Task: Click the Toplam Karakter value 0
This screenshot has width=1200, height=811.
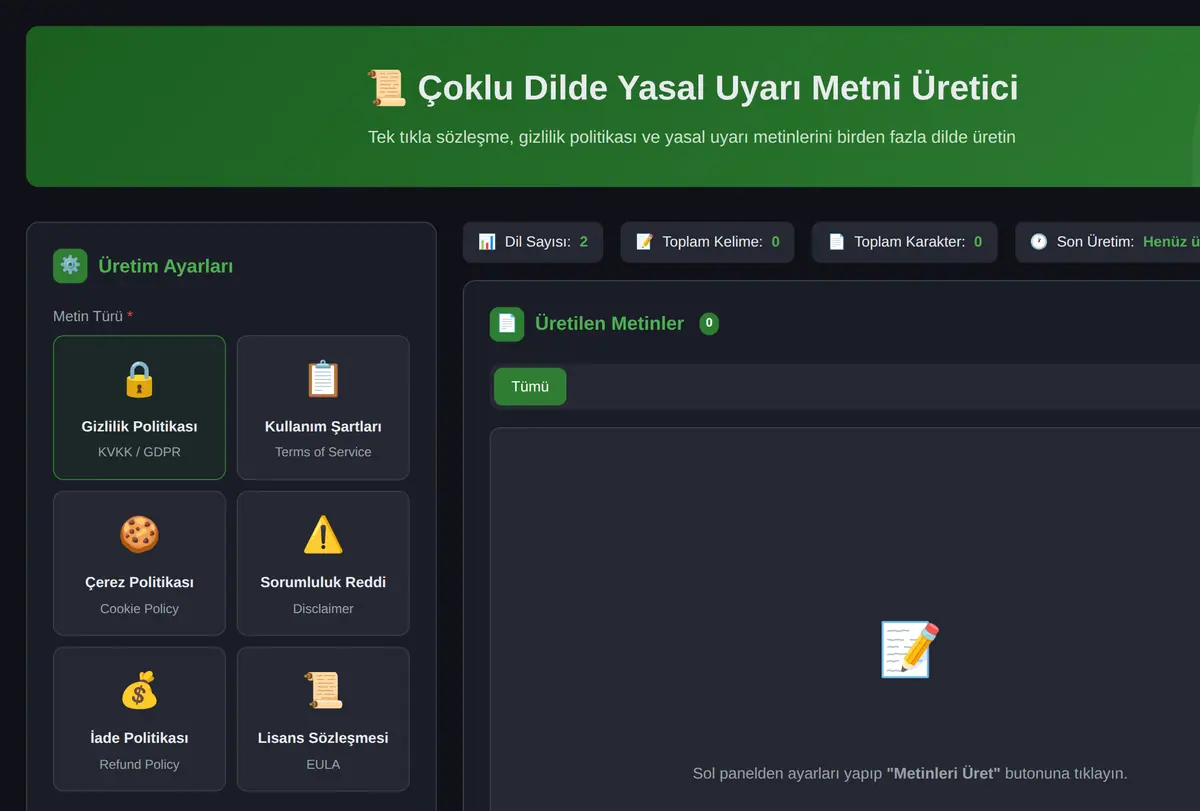Action: (978, 242)
